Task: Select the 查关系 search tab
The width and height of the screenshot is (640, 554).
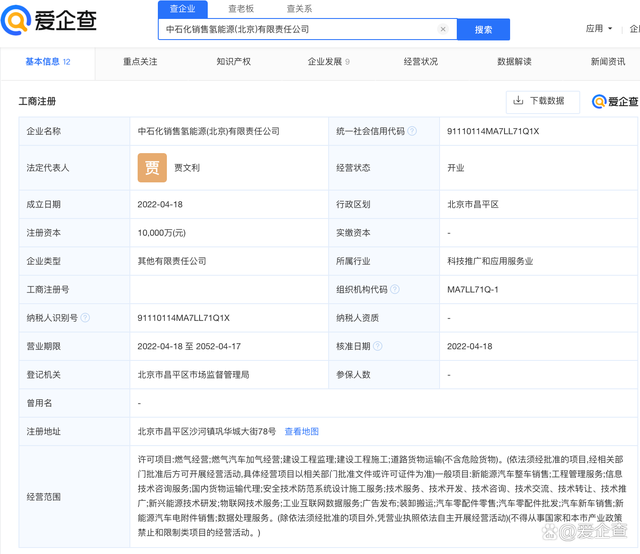Action: (x=299, y=9)
